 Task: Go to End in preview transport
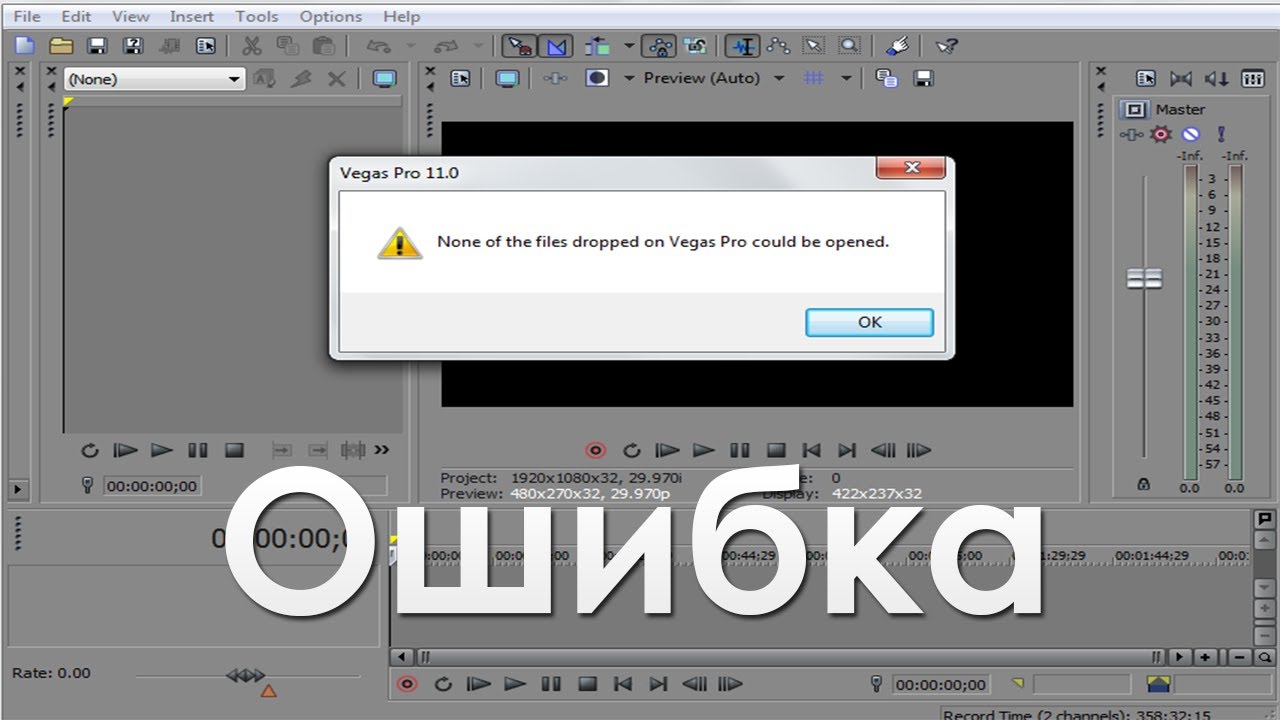847,451
